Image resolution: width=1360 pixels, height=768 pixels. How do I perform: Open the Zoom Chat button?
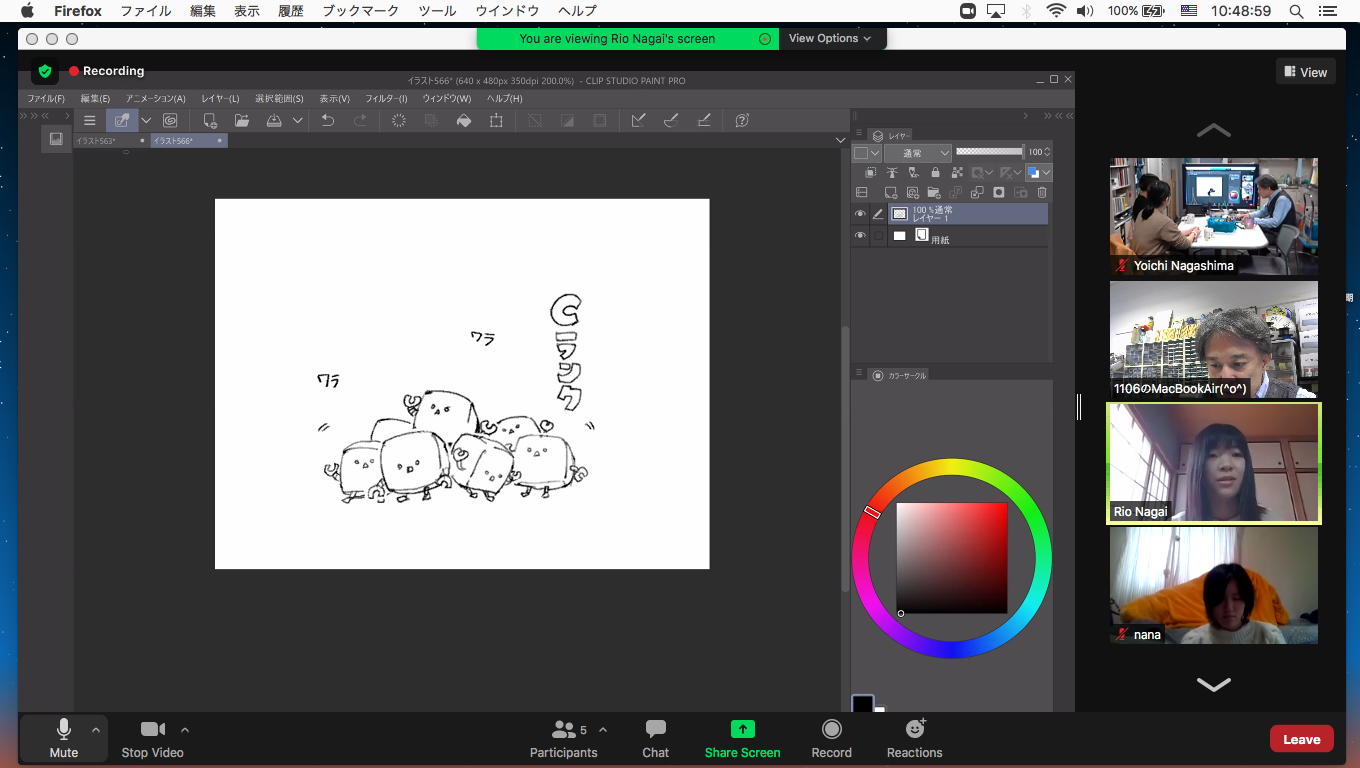tap(655, 738)
